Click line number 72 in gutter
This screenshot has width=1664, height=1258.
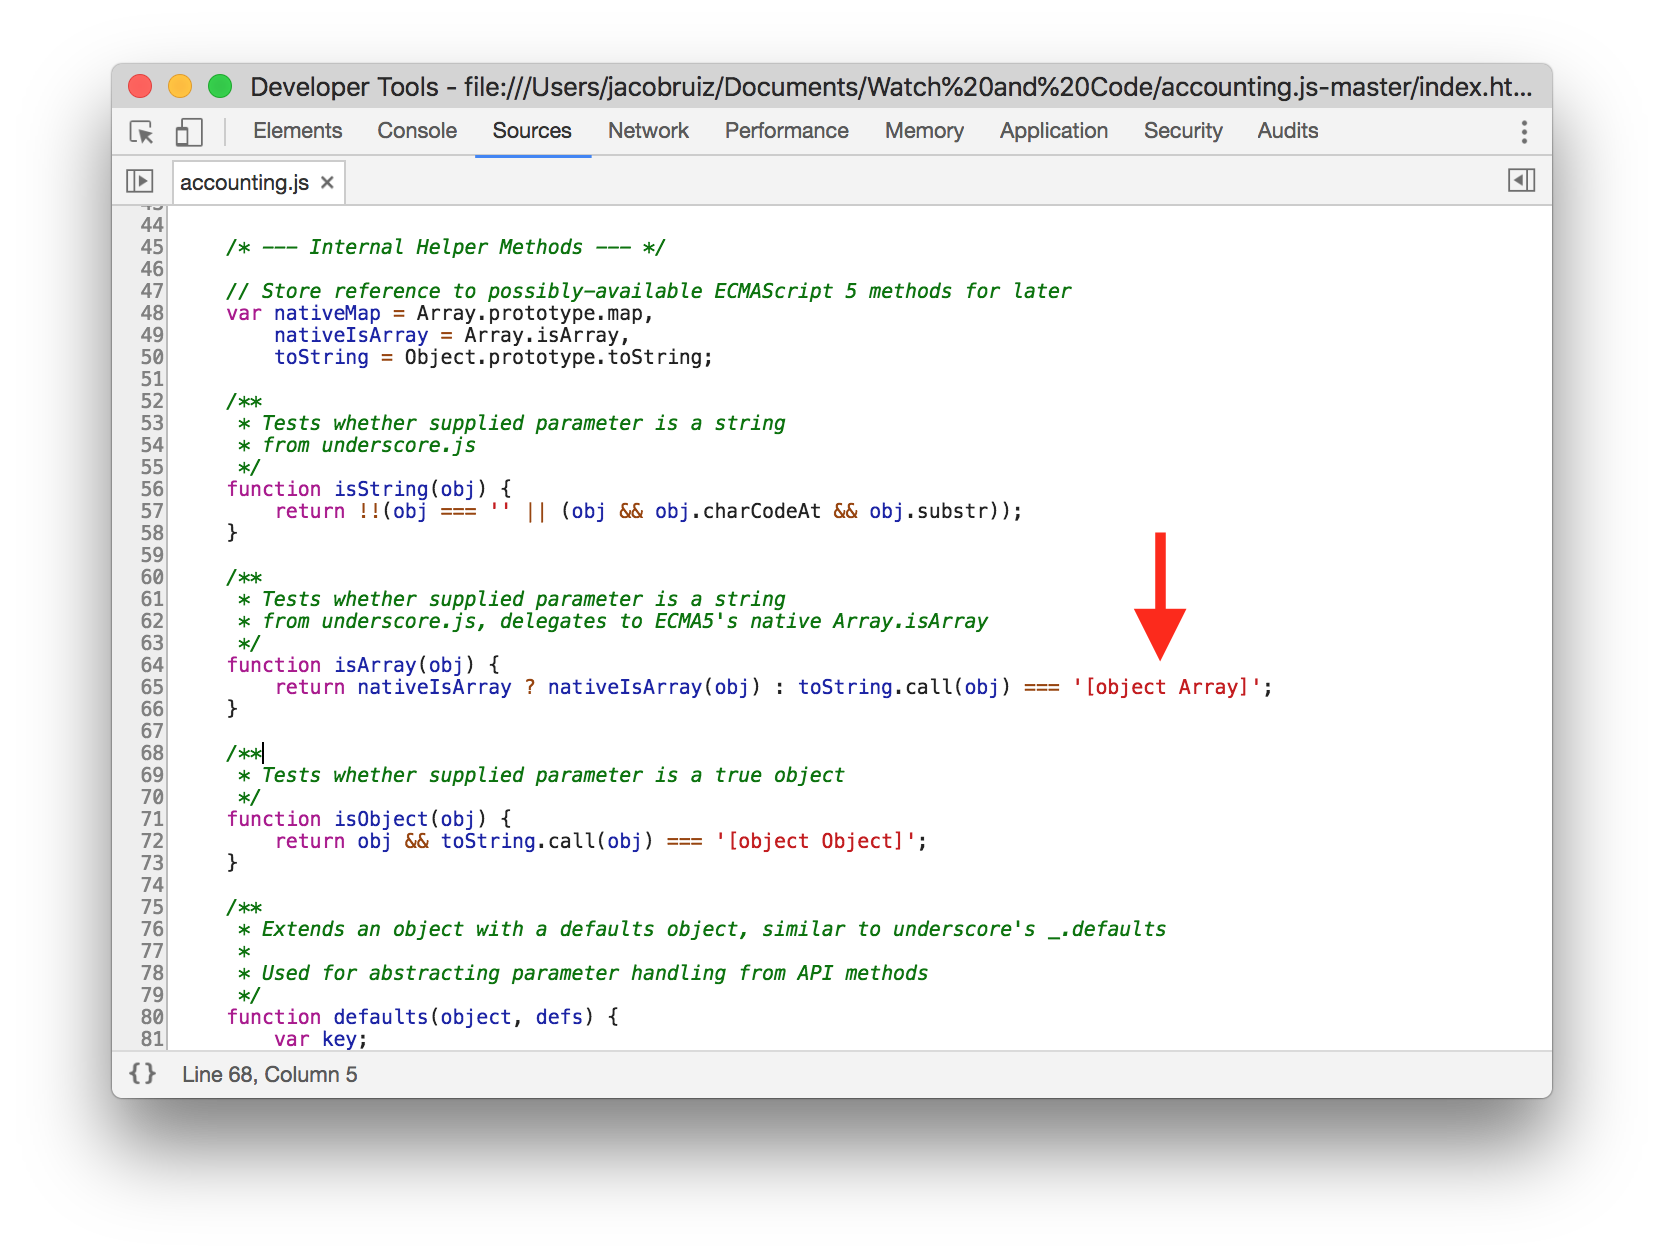152,841
